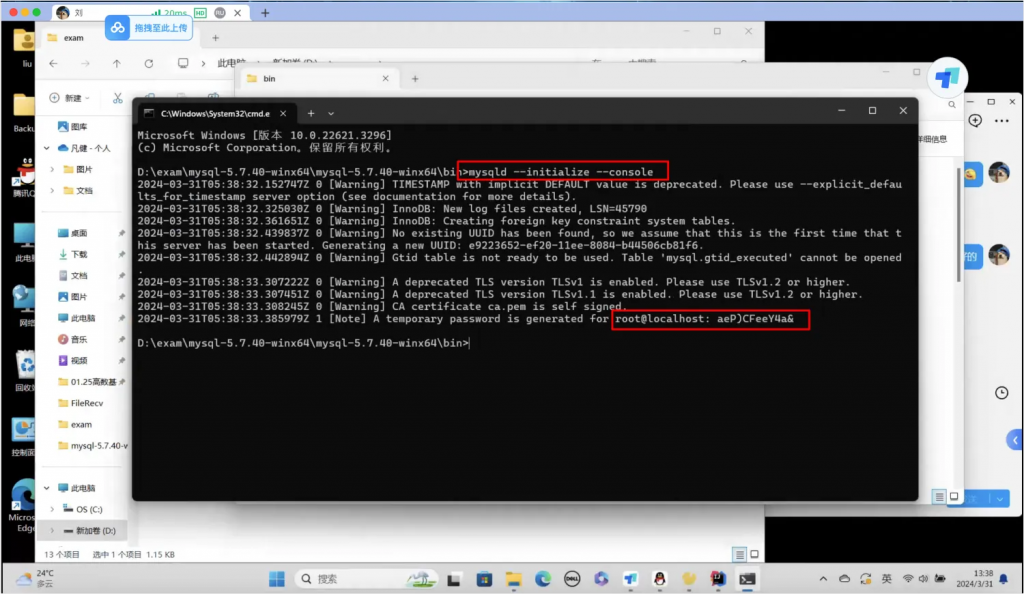Open the Windows Start menu
Image resolution: width=1024 pixels, height=594 pixels.
click(274, 578)
